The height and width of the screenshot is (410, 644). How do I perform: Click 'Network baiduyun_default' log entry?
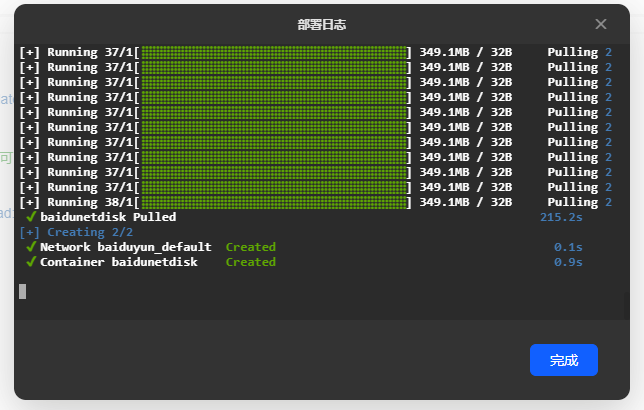pyautogui.click(x=126, y=247)
